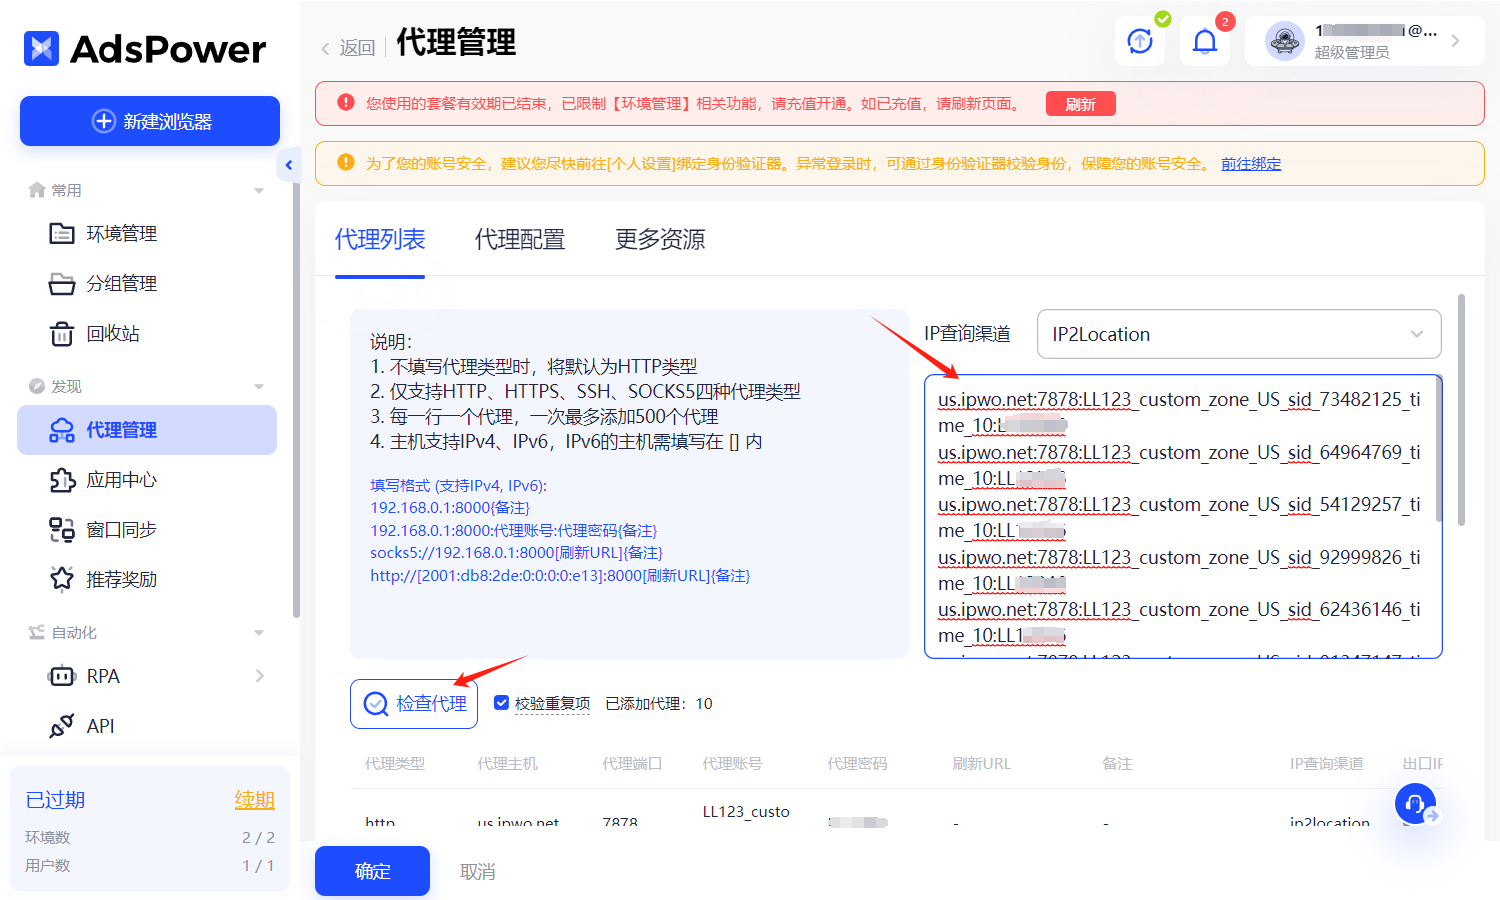
Task: Click the 新建浏览器 button
Action: (x=150, y=121)
